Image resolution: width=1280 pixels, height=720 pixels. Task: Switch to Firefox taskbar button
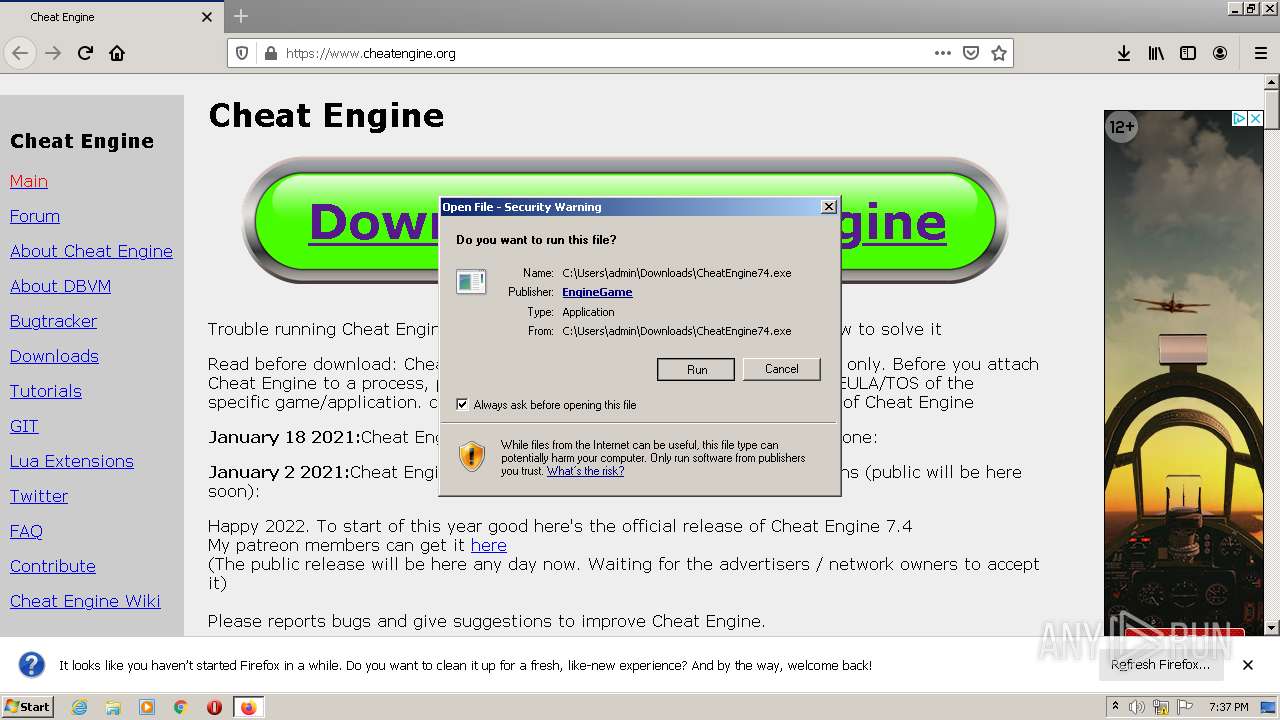(x=248, y=707)
